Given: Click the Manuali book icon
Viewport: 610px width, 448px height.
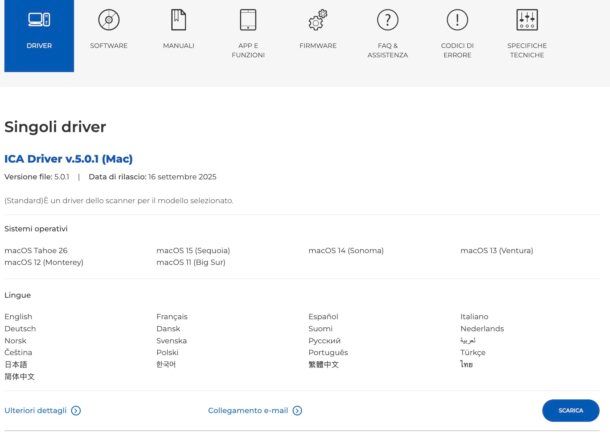Looking at the screenshot, I should coord(178,19).
